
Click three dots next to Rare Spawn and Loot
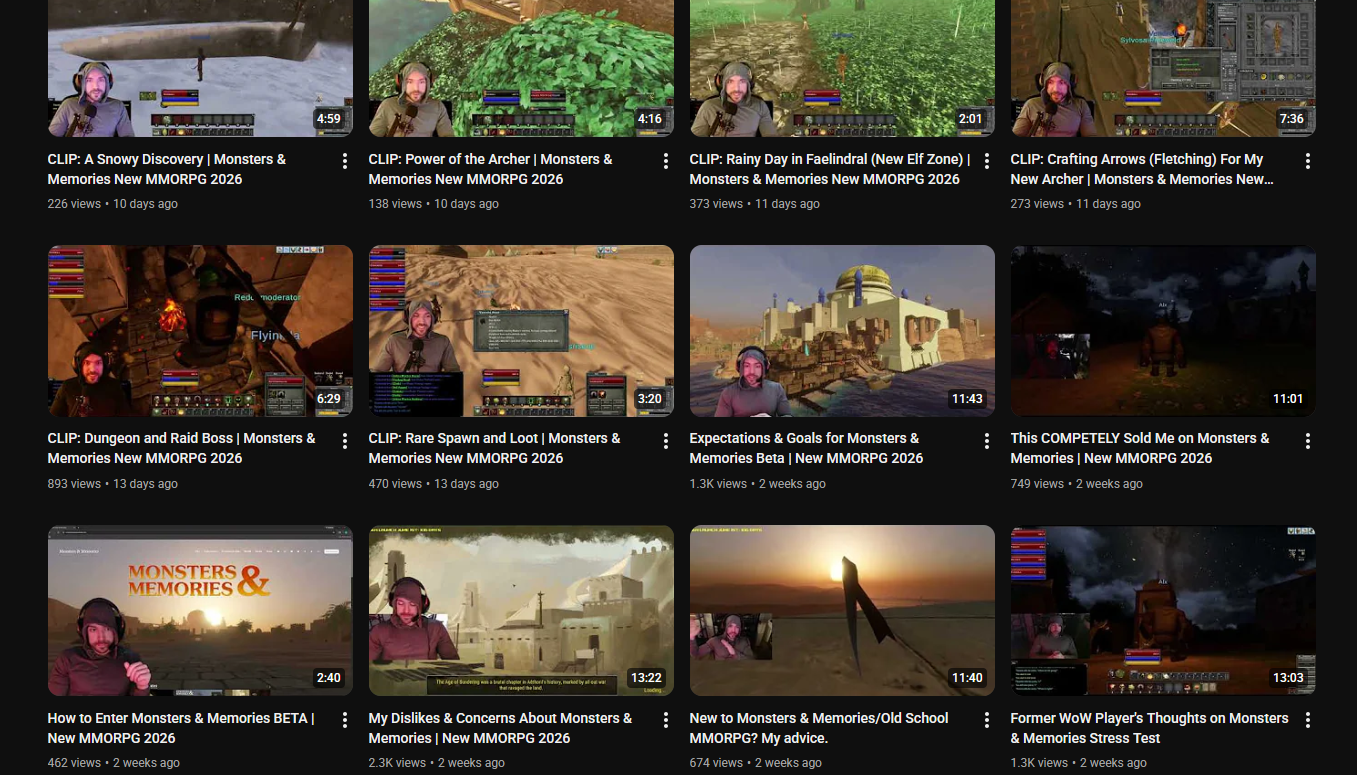click(x=666, y=441)
